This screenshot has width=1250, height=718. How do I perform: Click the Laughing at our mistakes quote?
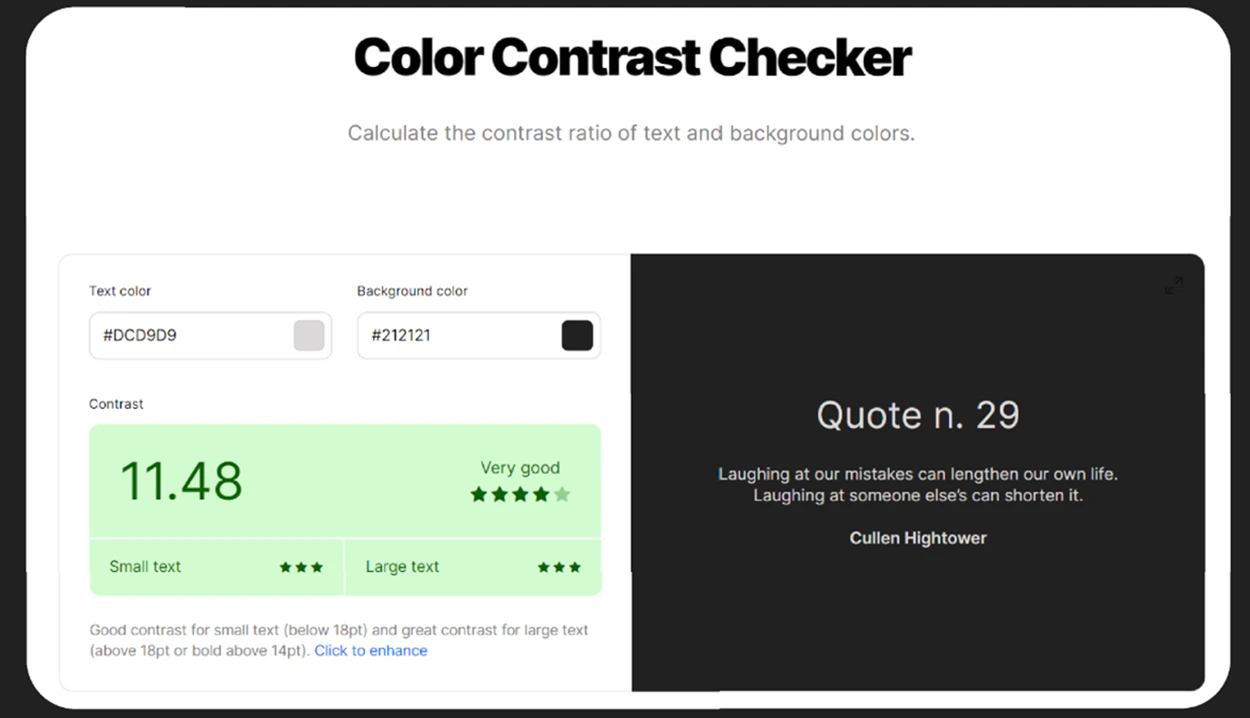pos(918,484)
